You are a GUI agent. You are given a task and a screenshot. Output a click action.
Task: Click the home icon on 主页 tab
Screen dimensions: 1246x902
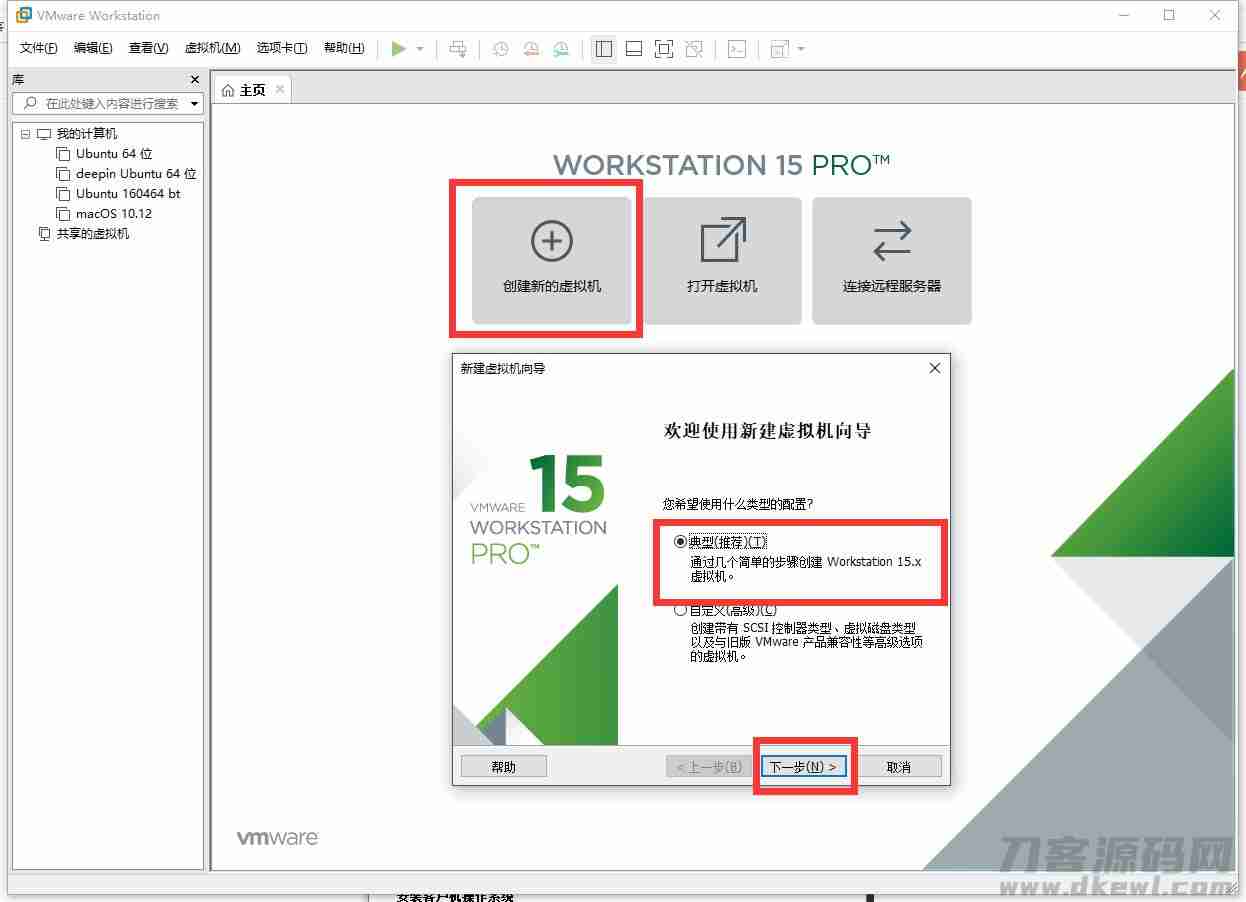click(x=228, y=90)
